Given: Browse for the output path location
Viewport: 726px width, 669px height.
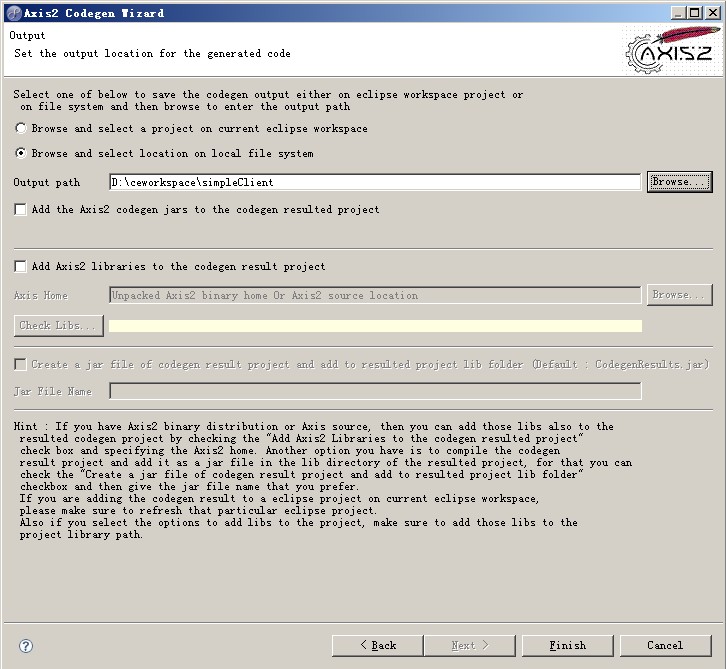Looking at the screenshot, I should point(679,181).
